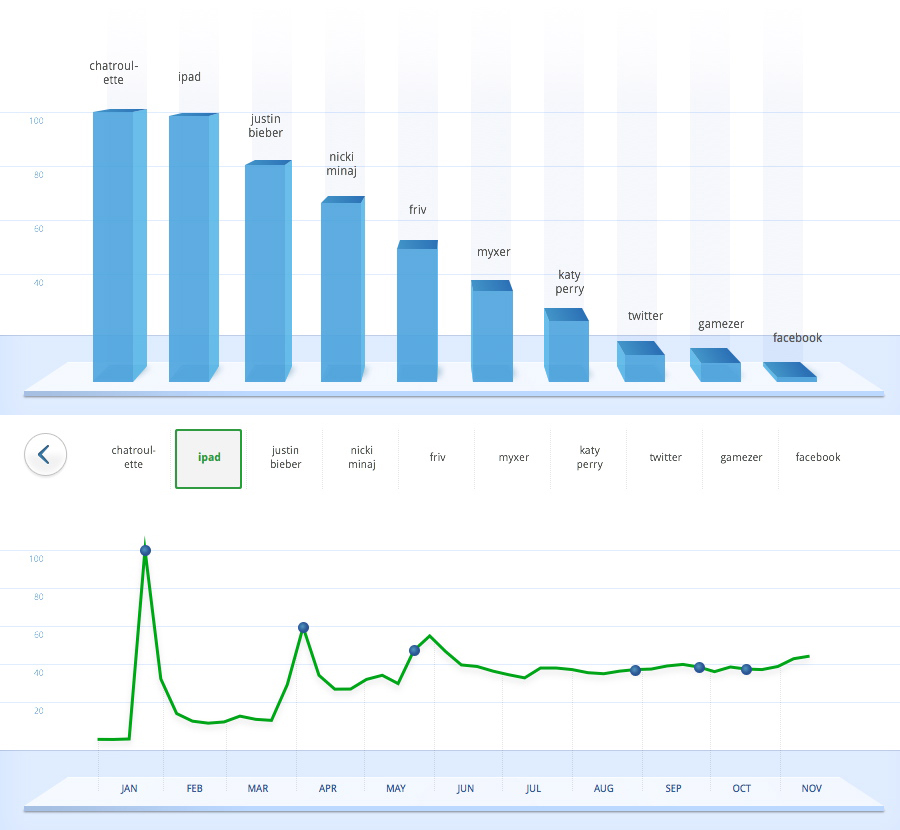
Task: Click the blue bar for myxer
Action: 492,331
